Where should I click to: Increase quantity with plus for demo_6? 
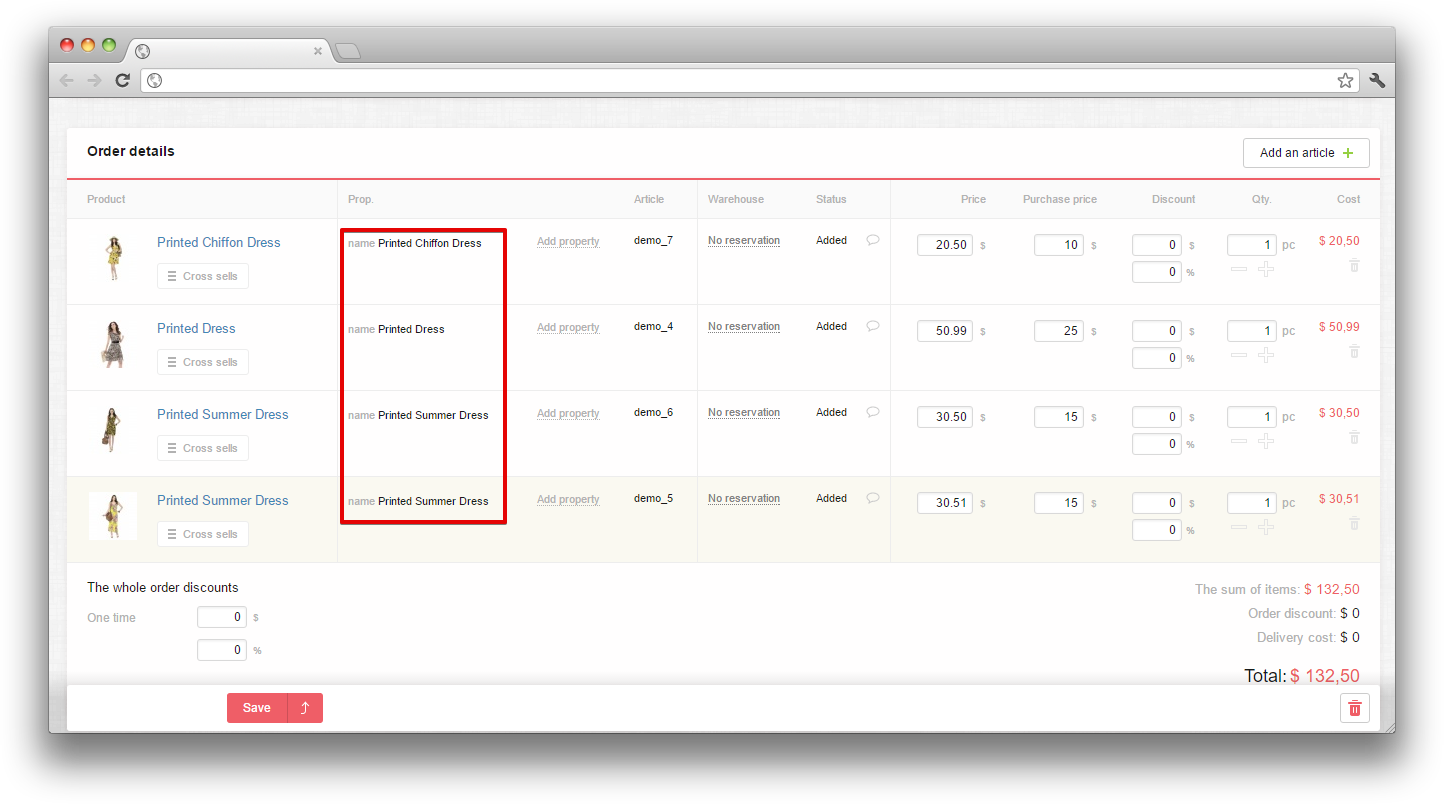(1266, 441)
